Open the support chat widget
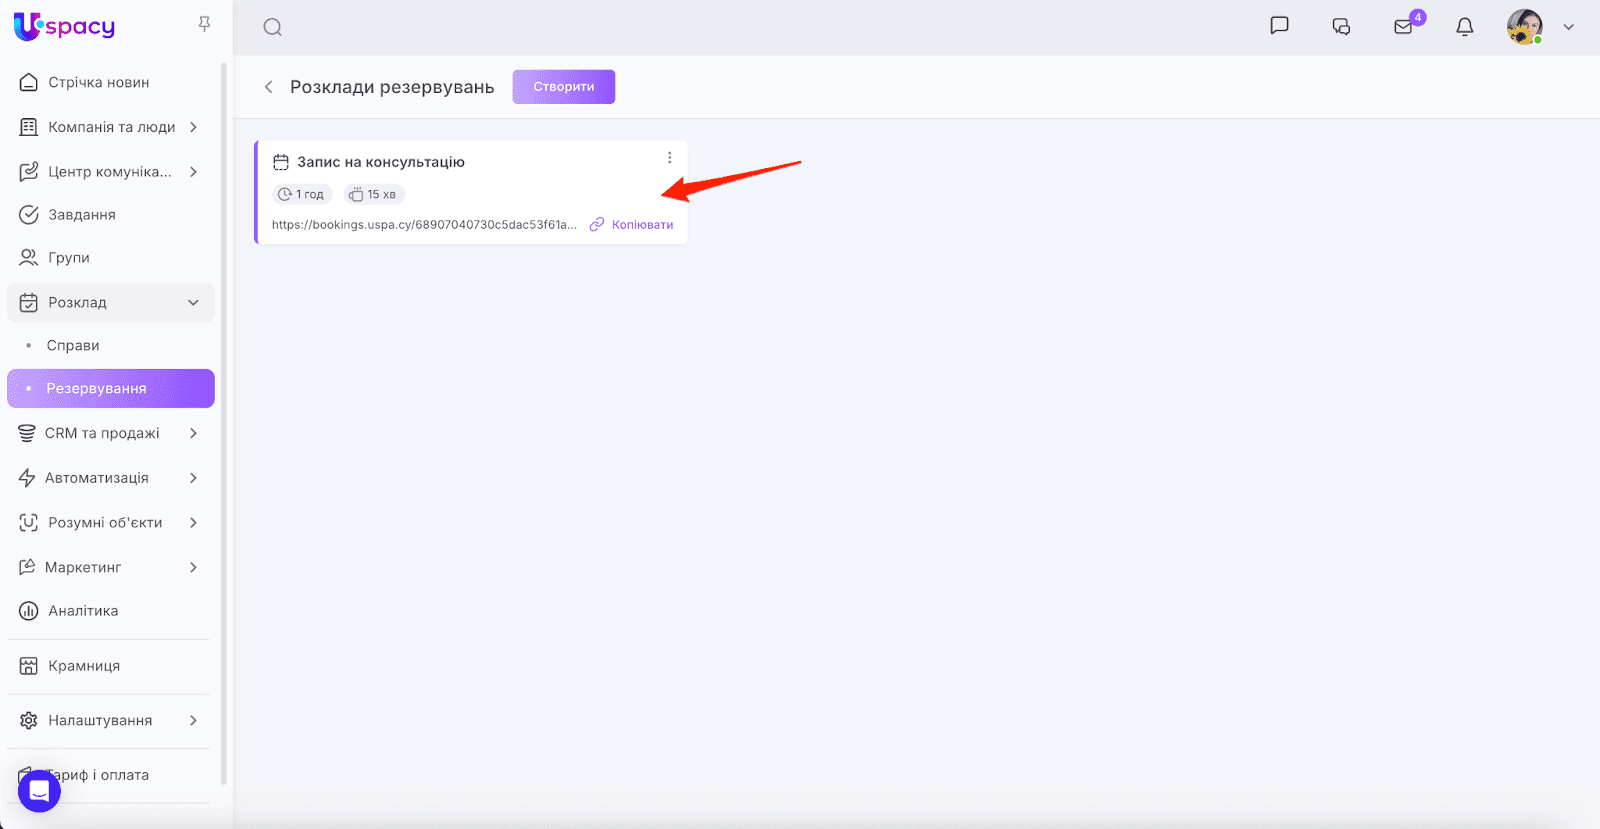 point(39,791)
